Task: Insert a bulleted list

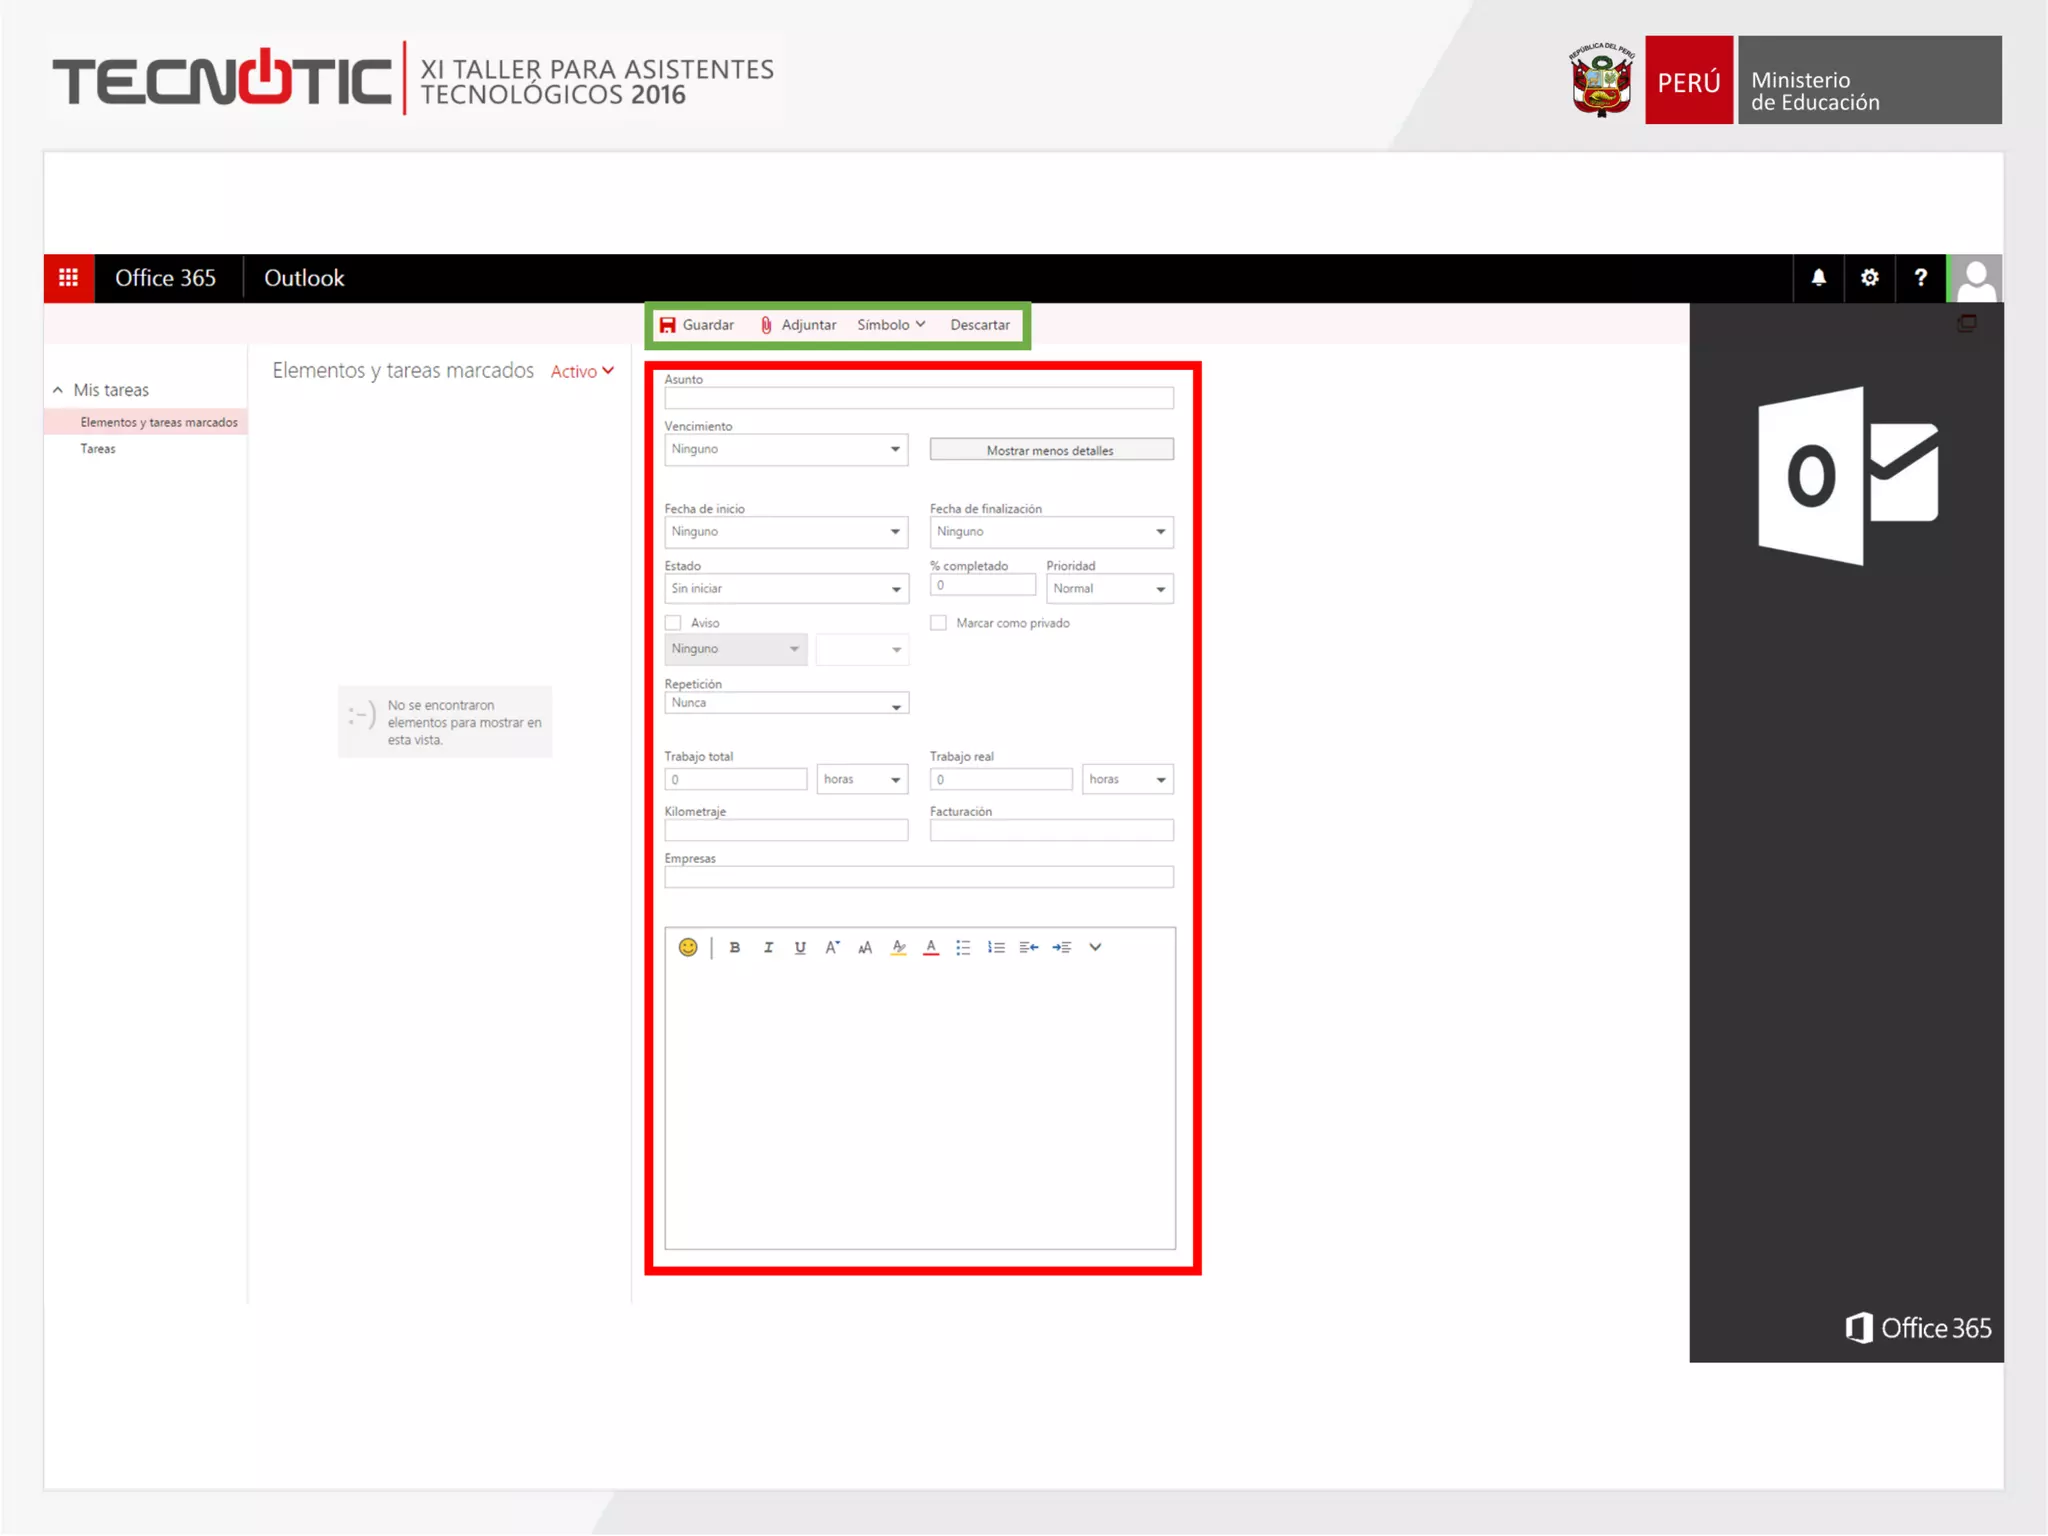Action: tap(963, 947)
